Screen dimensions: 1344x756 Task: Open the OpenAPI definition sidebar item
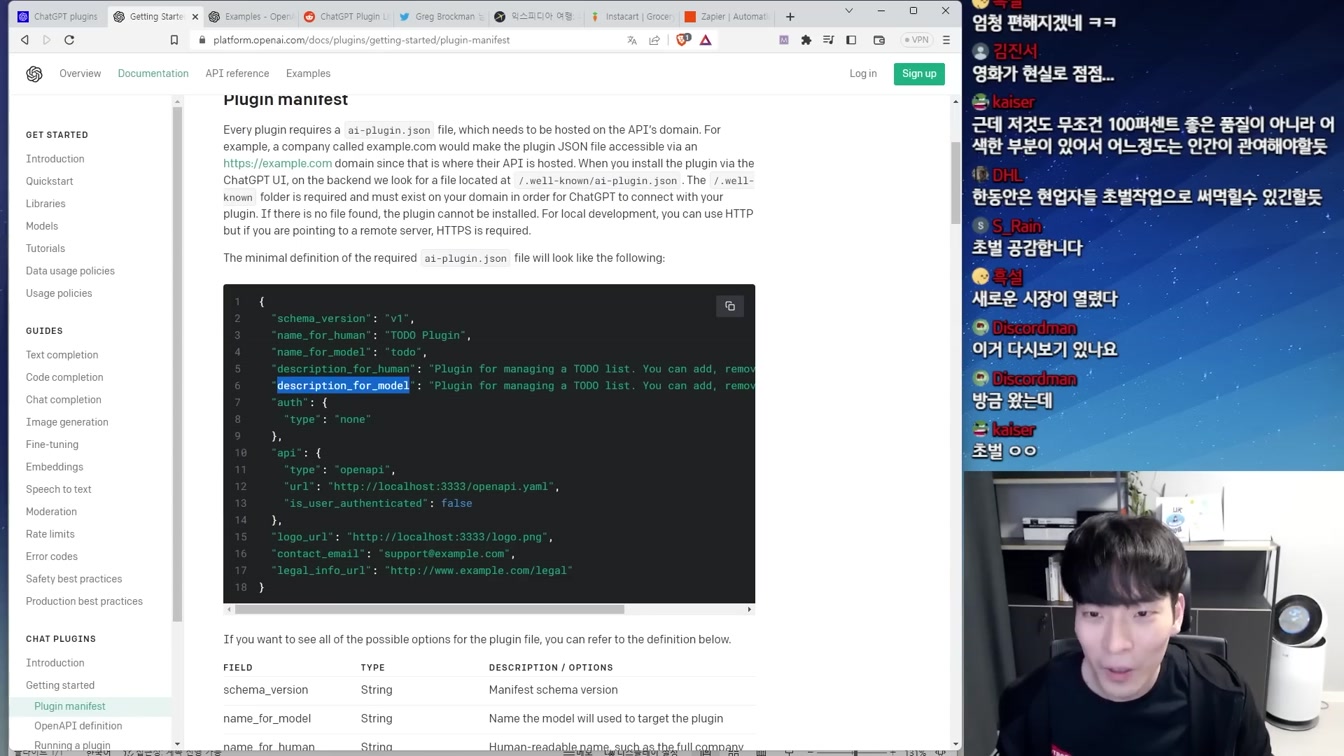tap(78, 726)
